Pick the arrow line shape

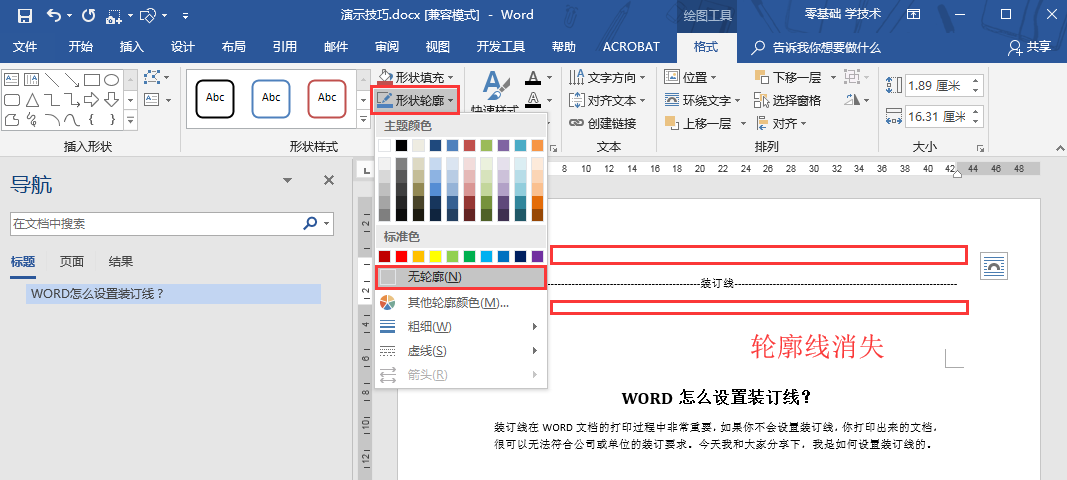pos(71,79)
